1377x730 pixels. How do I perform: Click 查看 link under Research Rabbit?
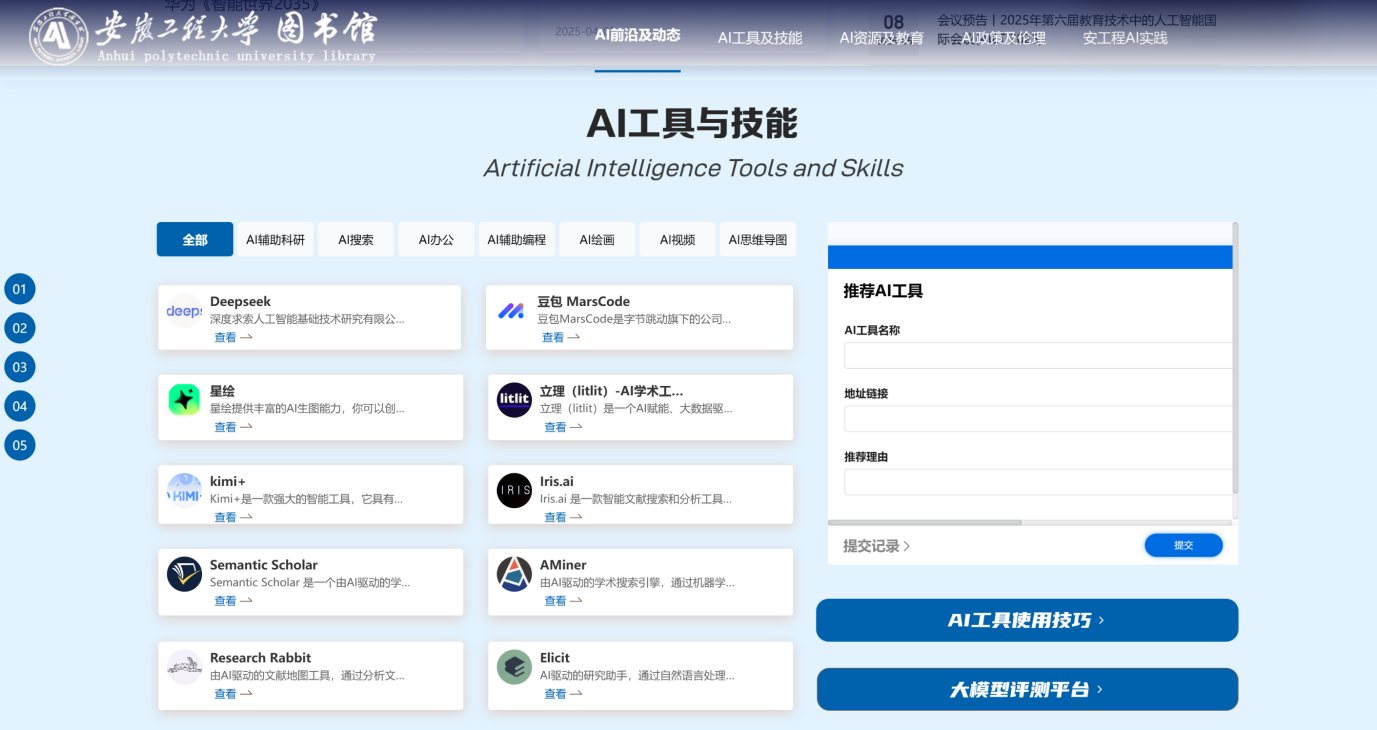[226, 694]
